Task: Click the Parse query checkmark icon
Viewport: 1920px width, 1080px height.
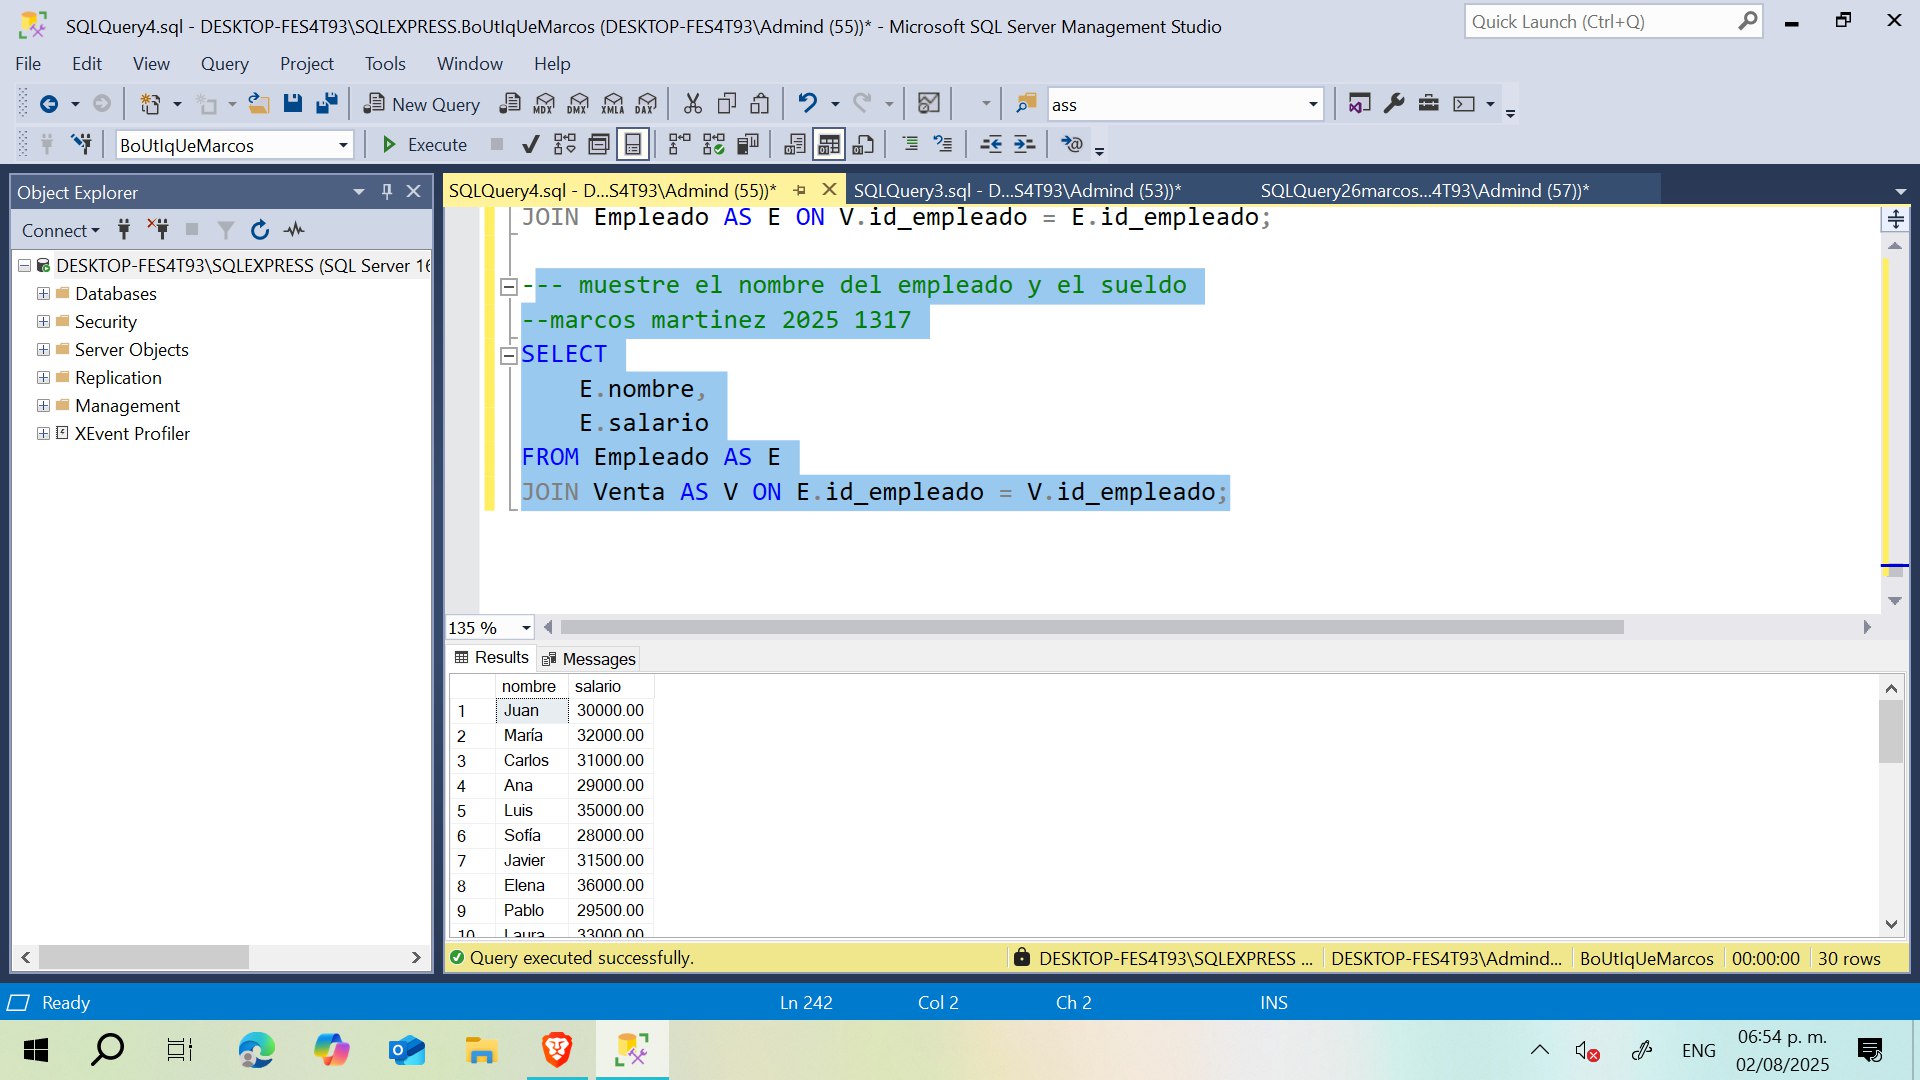Action: 531,145
